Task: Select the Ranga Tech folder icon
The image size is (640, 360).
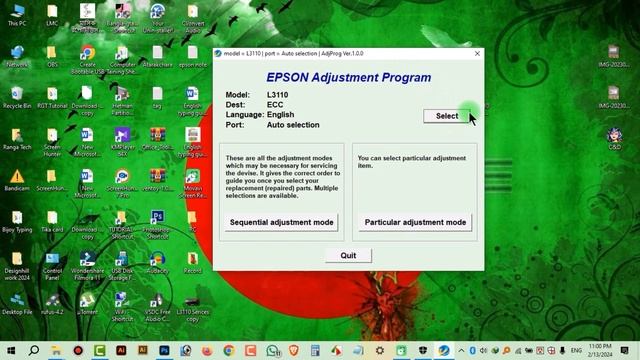Action: click(17, 139)
